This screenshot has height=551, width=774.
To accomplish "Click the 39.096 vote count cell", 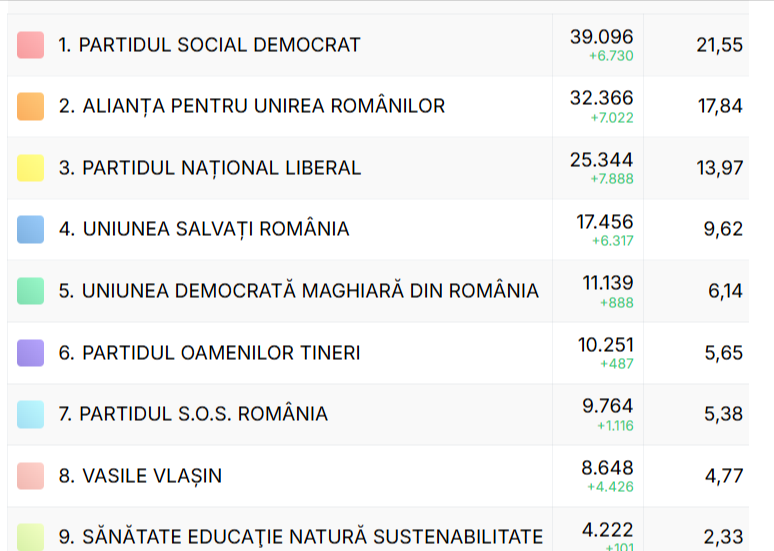I will pyautogui.click(x=601, y=37).
